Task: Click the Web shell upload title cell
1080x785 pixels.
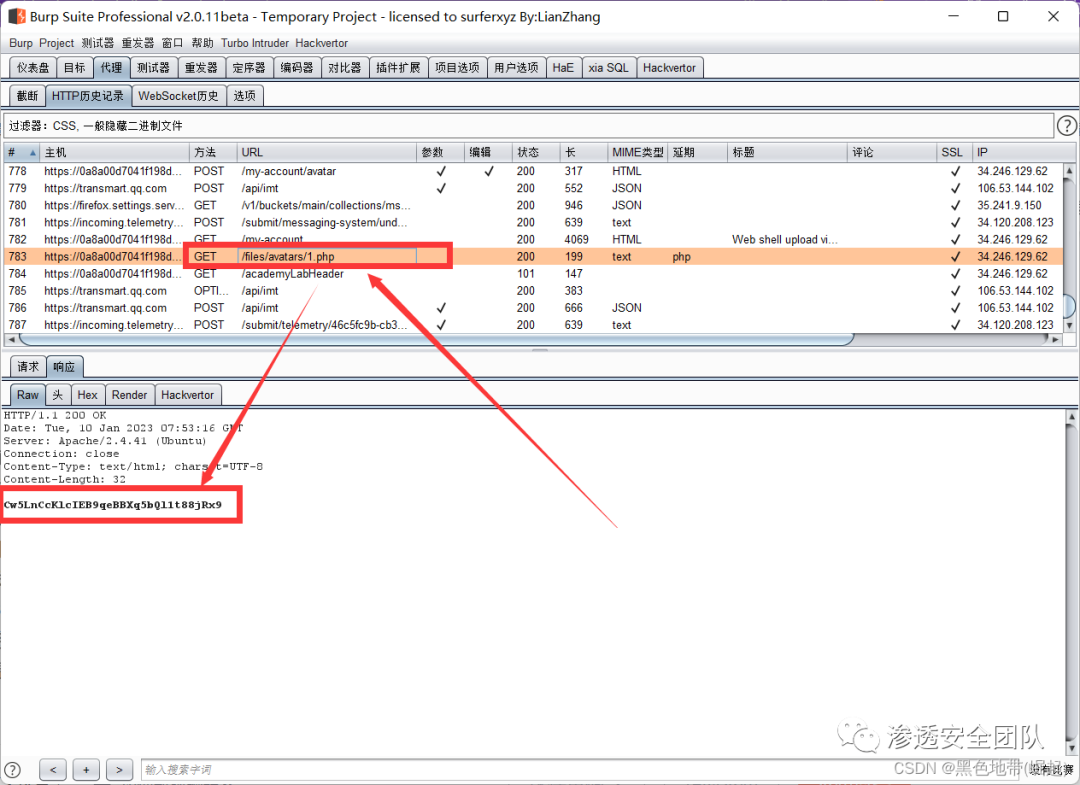Action: click(785, 239)
